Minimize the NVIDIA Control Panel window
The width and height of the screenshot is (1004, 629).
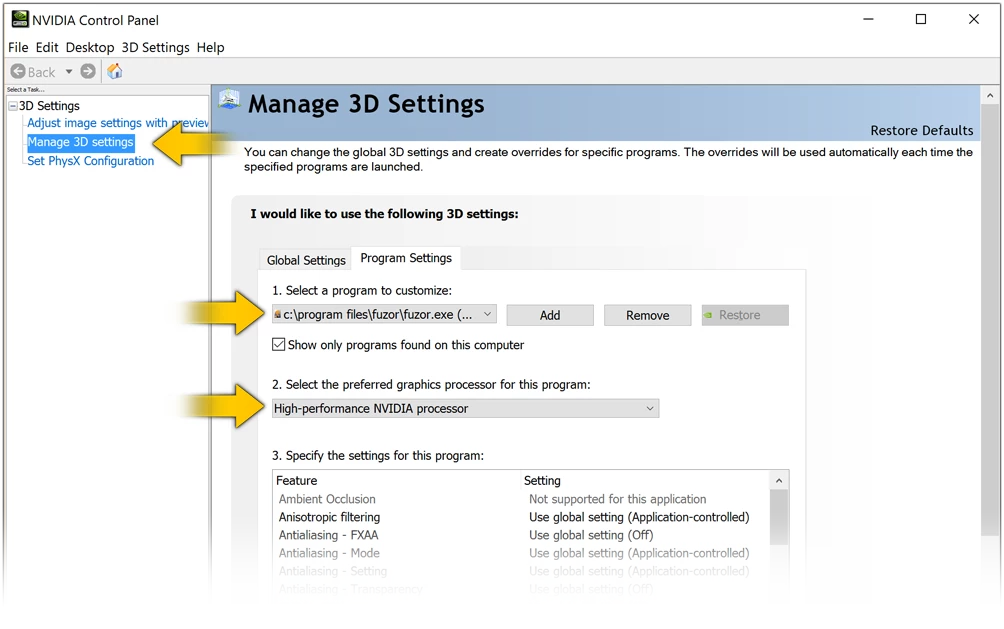(x=868, y=19)
